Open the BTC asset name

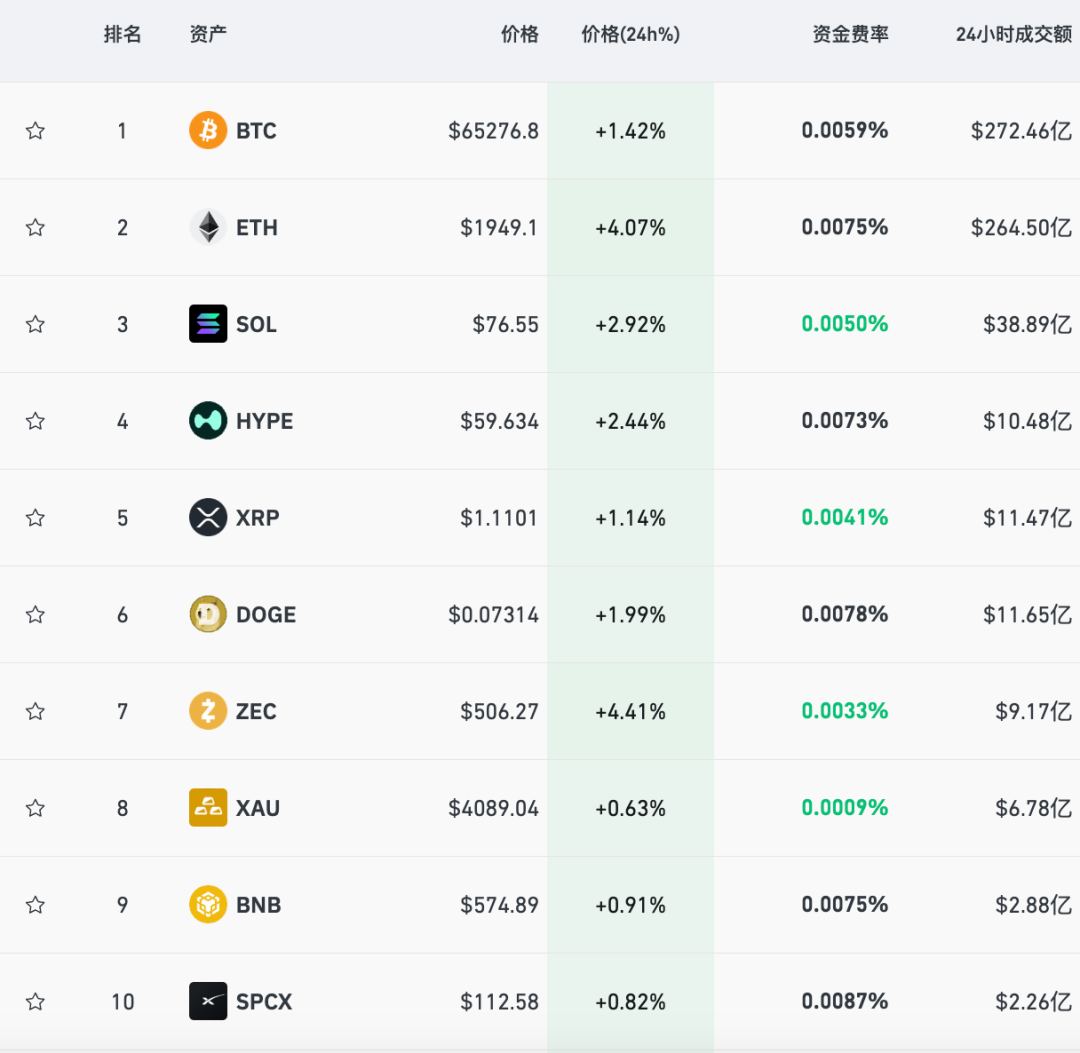click(256, 131)
